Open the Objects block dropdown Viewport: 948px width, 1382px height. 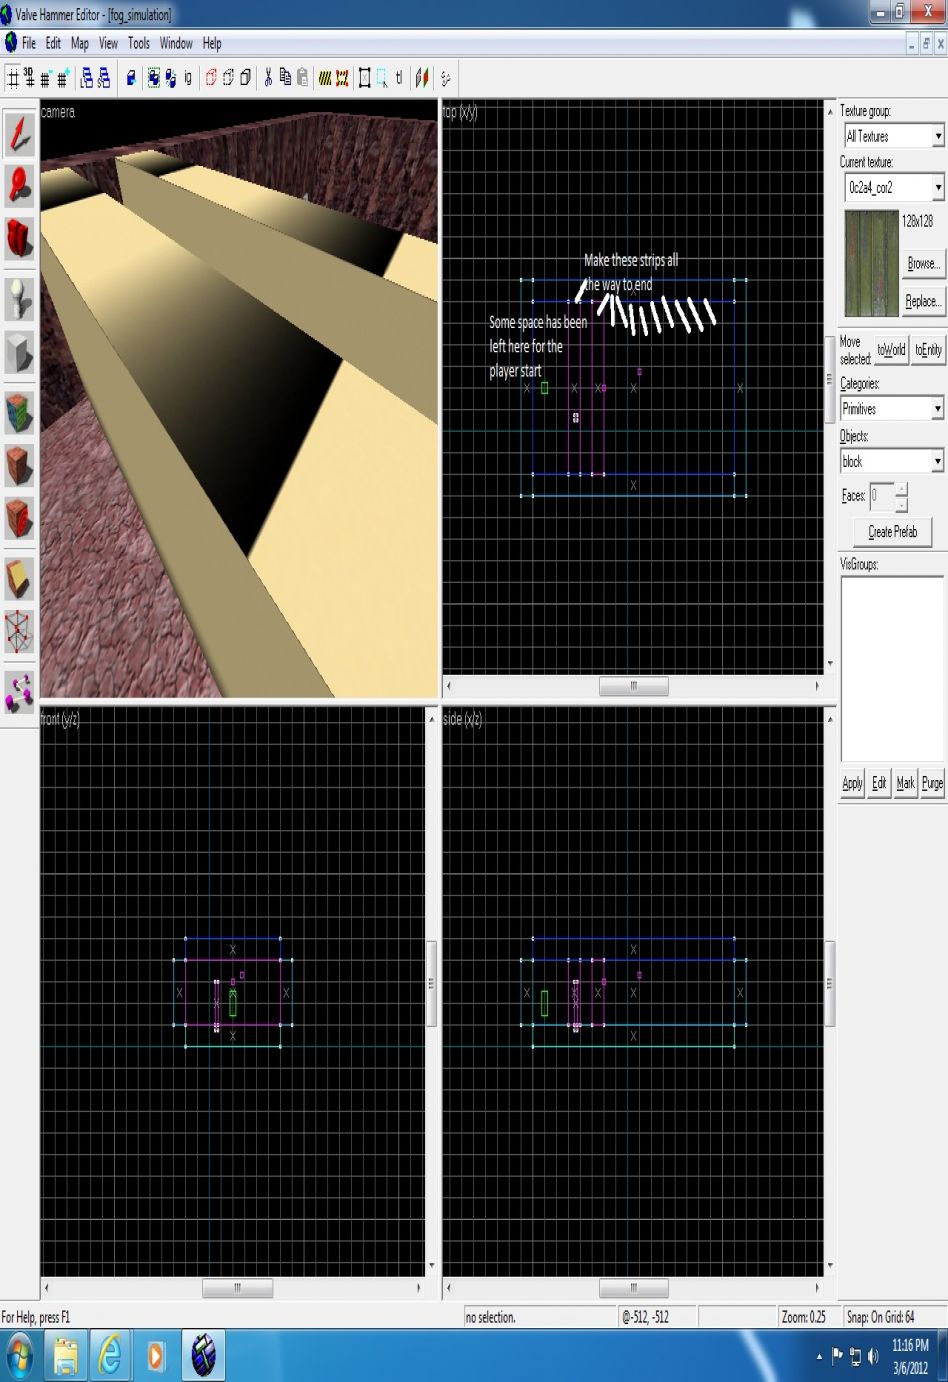[937, 462]
